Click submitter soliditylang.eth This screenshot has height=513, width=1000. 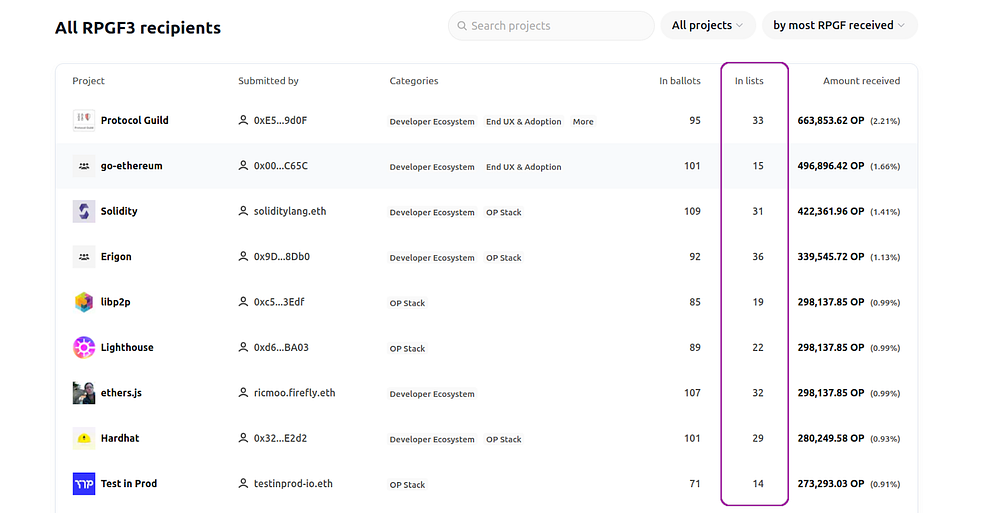(x=290, y=211)
